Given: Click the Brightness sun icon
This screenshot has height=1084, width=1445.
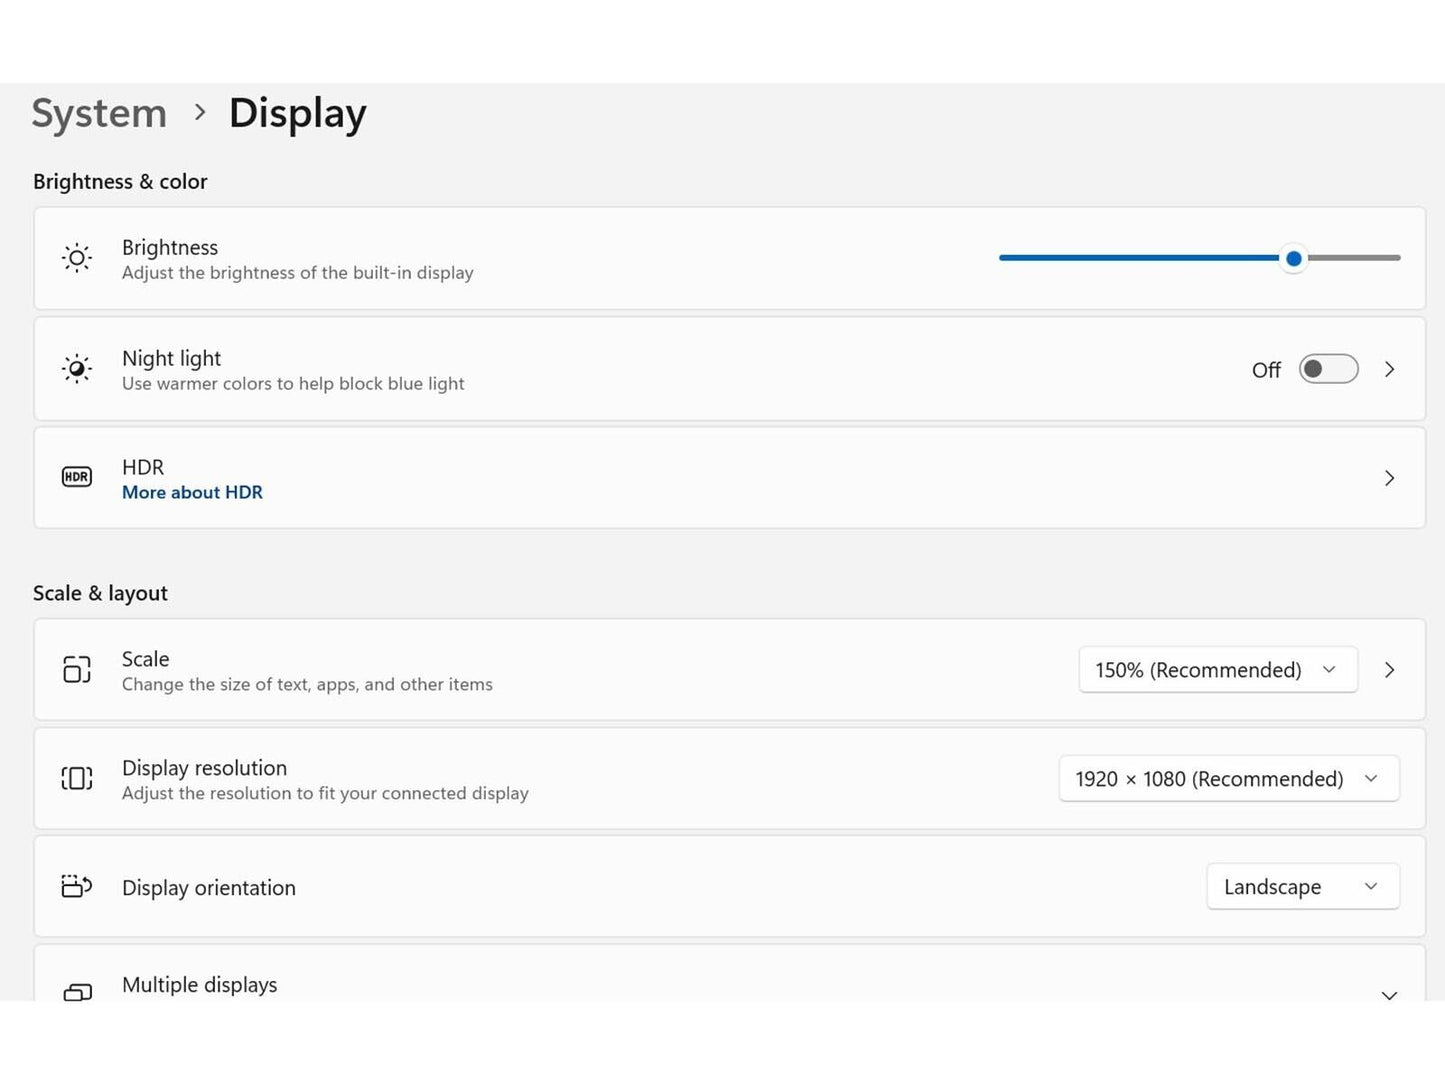Looking at the screenshot, I should pyautogui.click(x=77, y=258).
